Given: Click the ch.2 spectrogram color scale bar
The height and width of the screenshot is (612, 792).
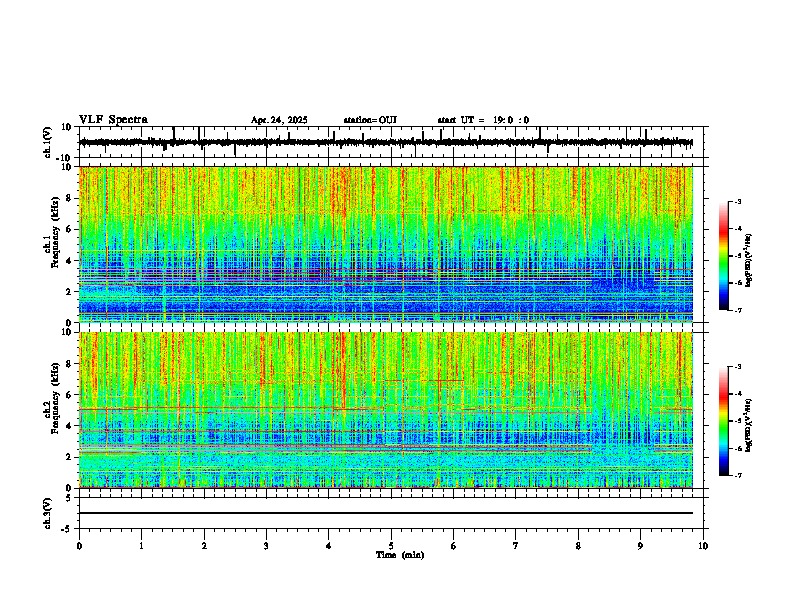Looking at the screenshot, I should 723,421.
